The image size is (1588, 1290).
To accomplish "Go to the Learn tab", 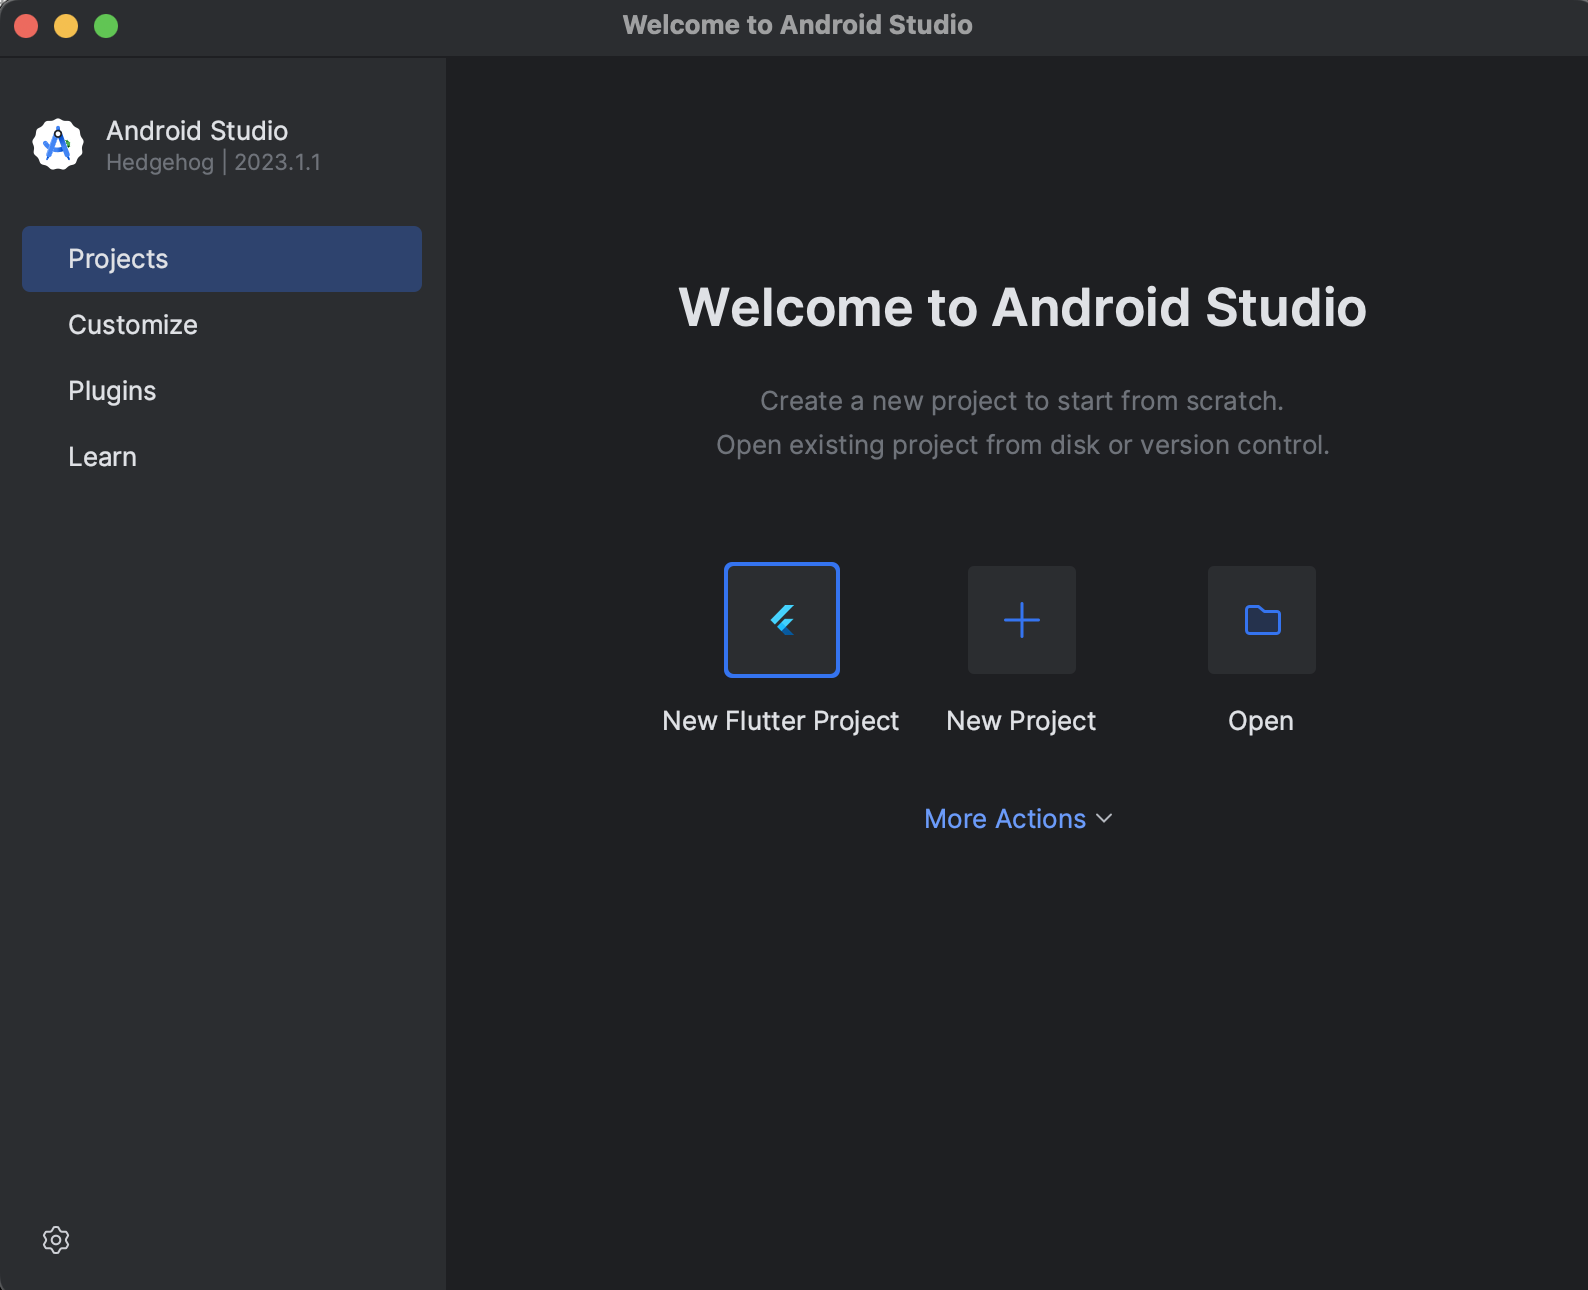I will (x=222, y=457).
